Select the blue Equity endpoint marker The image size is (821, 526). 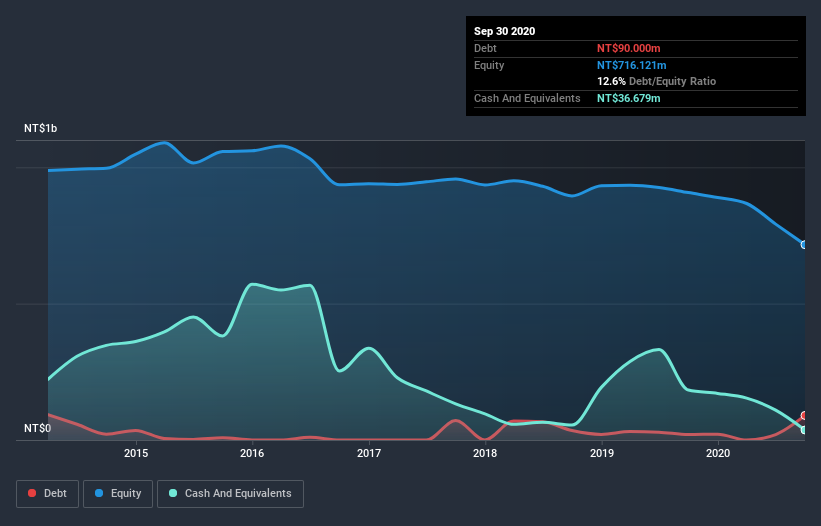[x=804, y=244]
